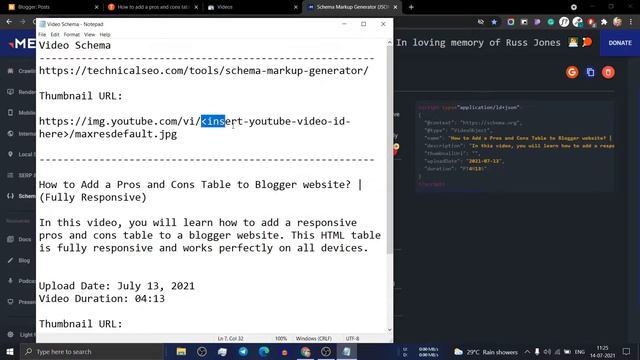Open Chrome from the taskbar

click(306, 351)
